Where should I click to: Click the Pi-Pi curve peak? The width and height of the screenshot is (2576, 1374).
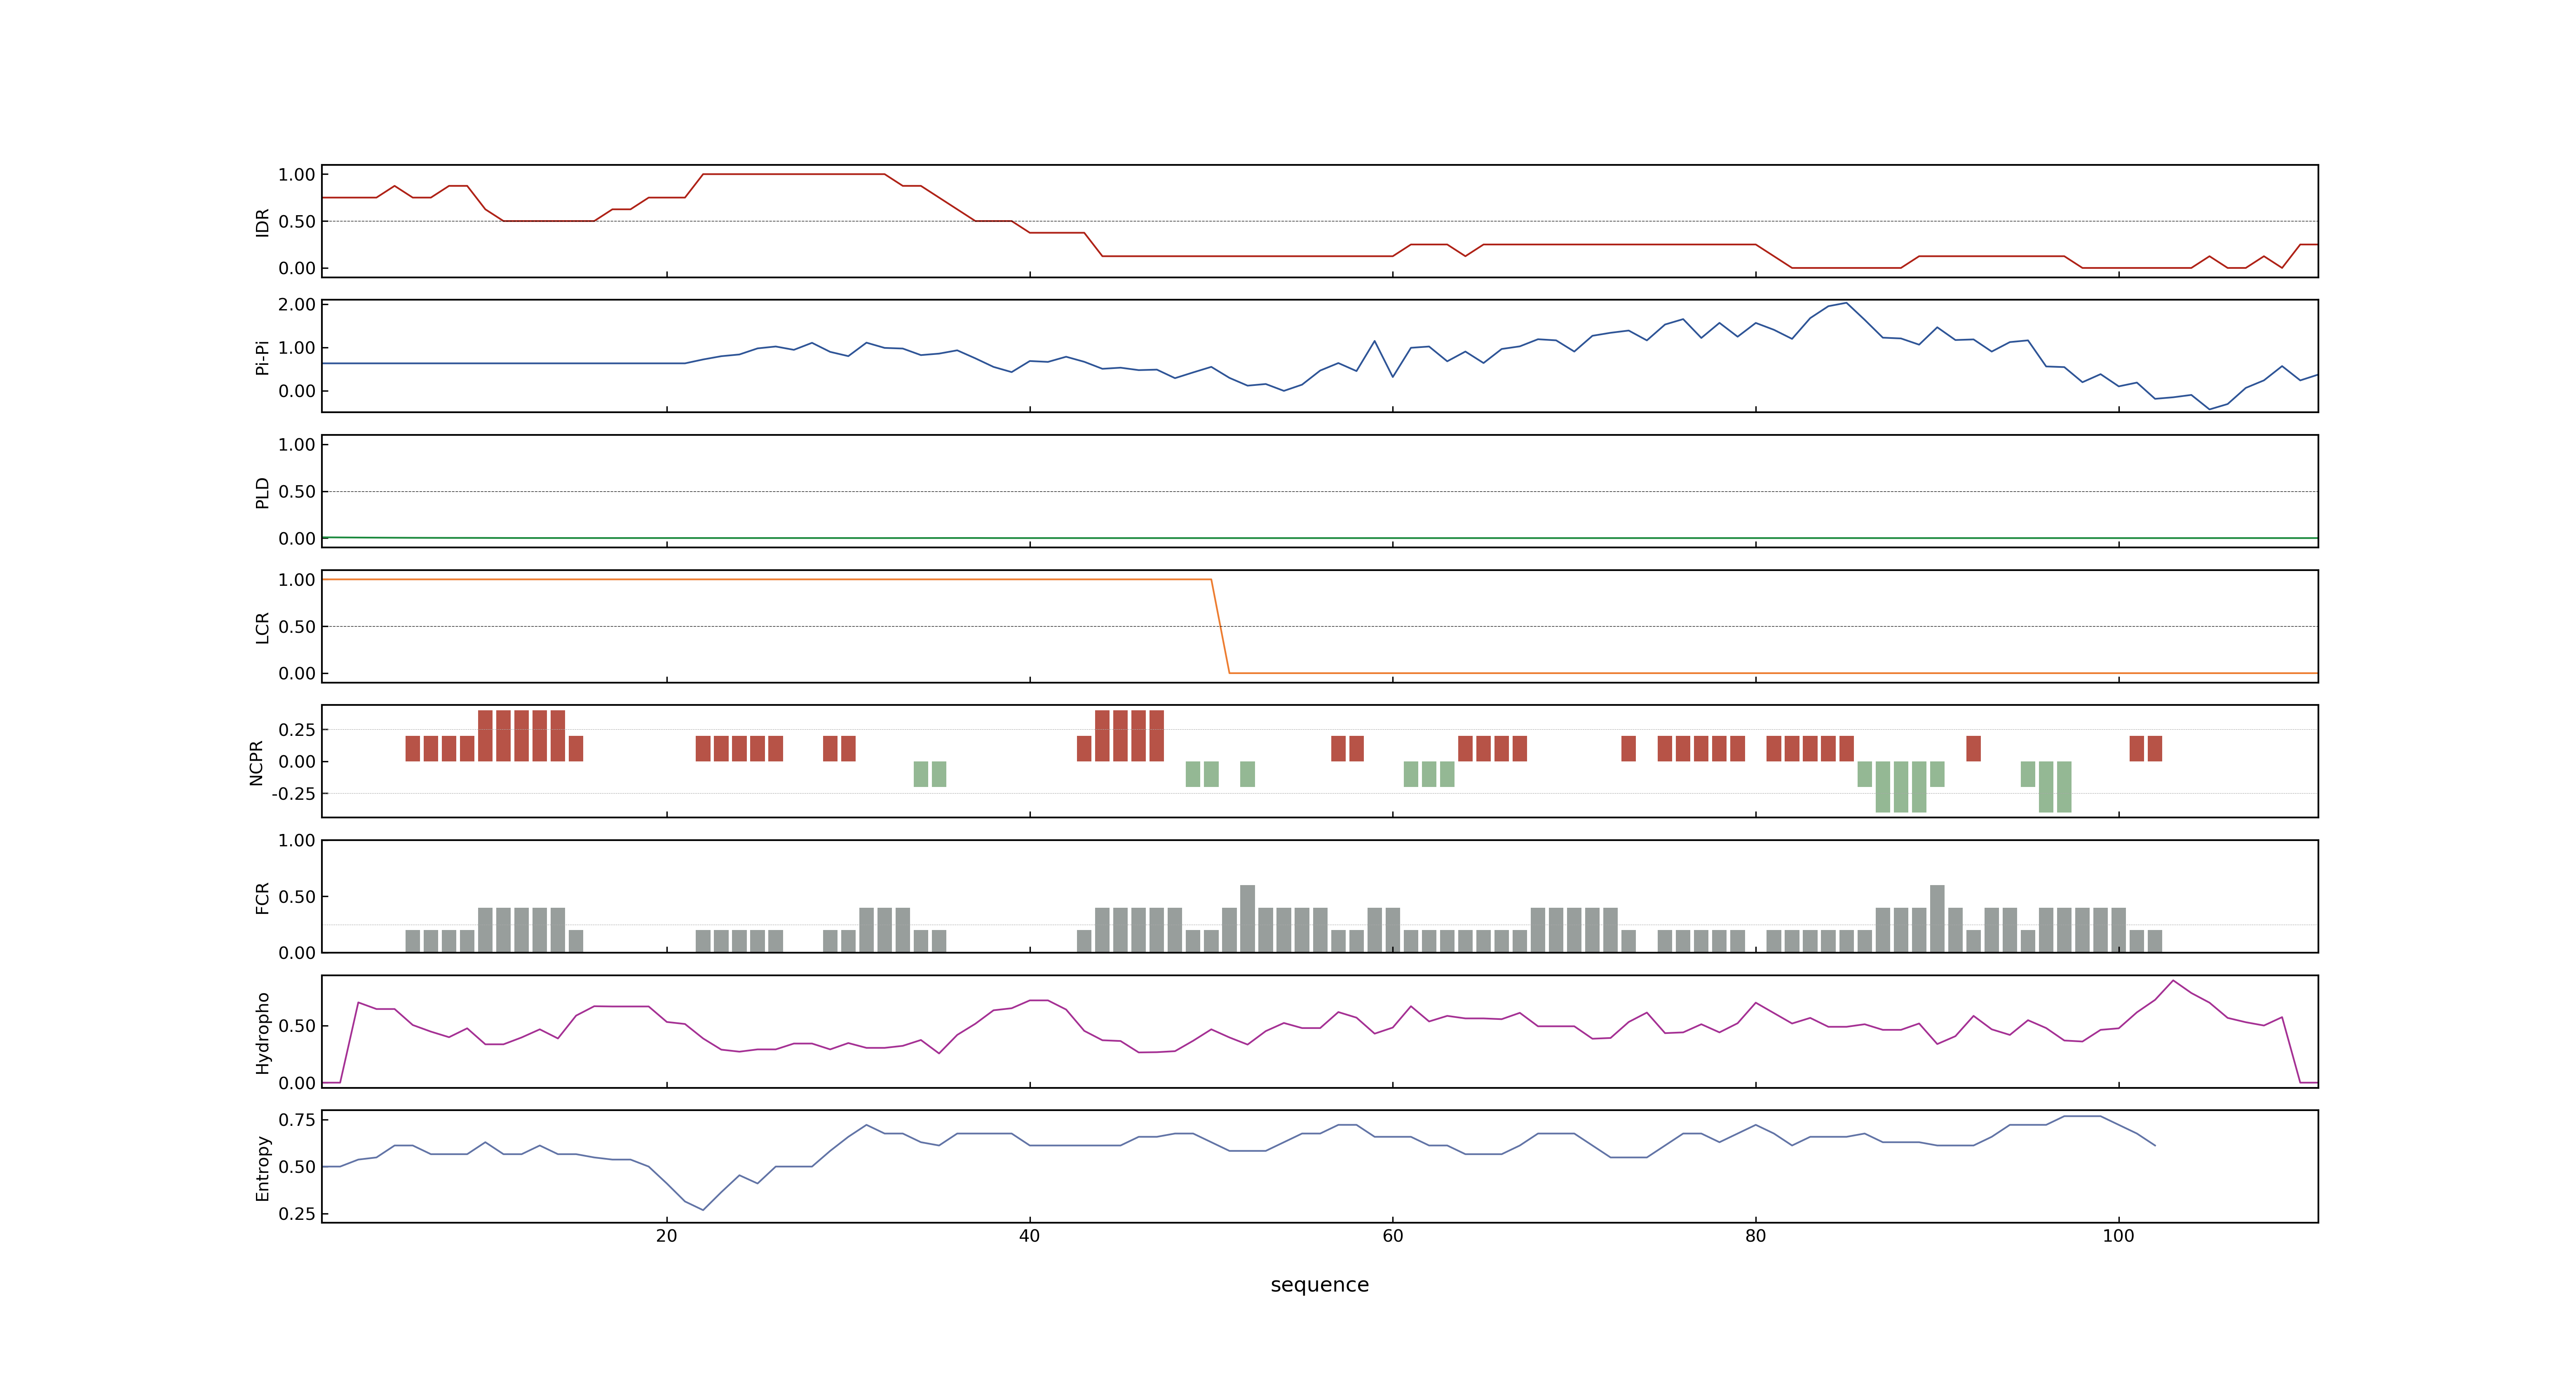tap(1846, 303)
